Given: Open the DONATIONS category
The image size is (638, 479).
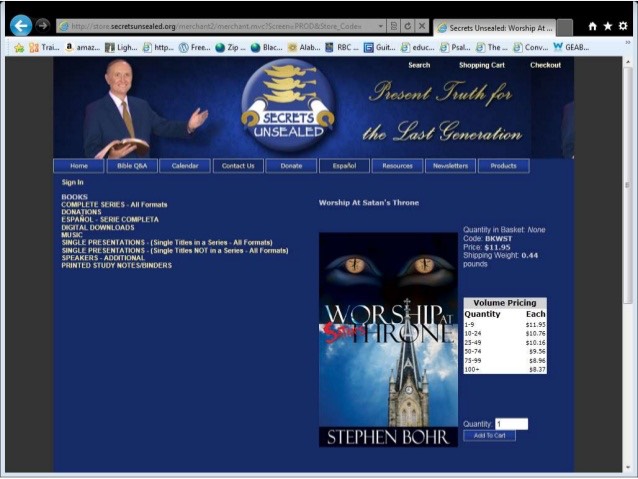Looking at the screenshot, I should coord(81,212).
